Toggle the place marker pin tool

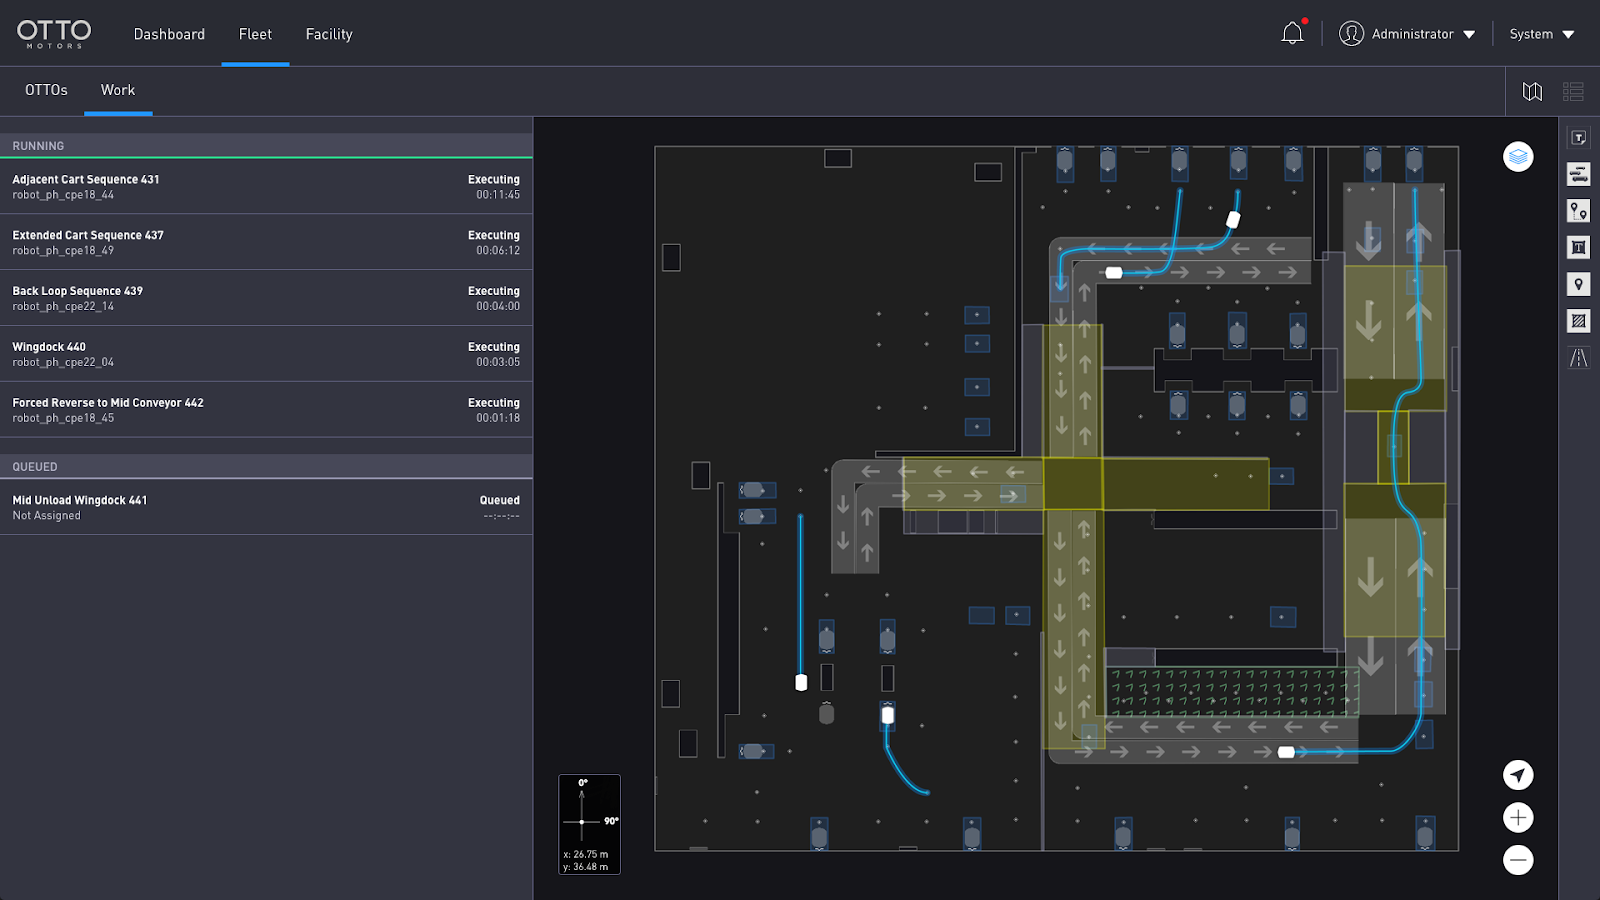[x=1579, y=285]
